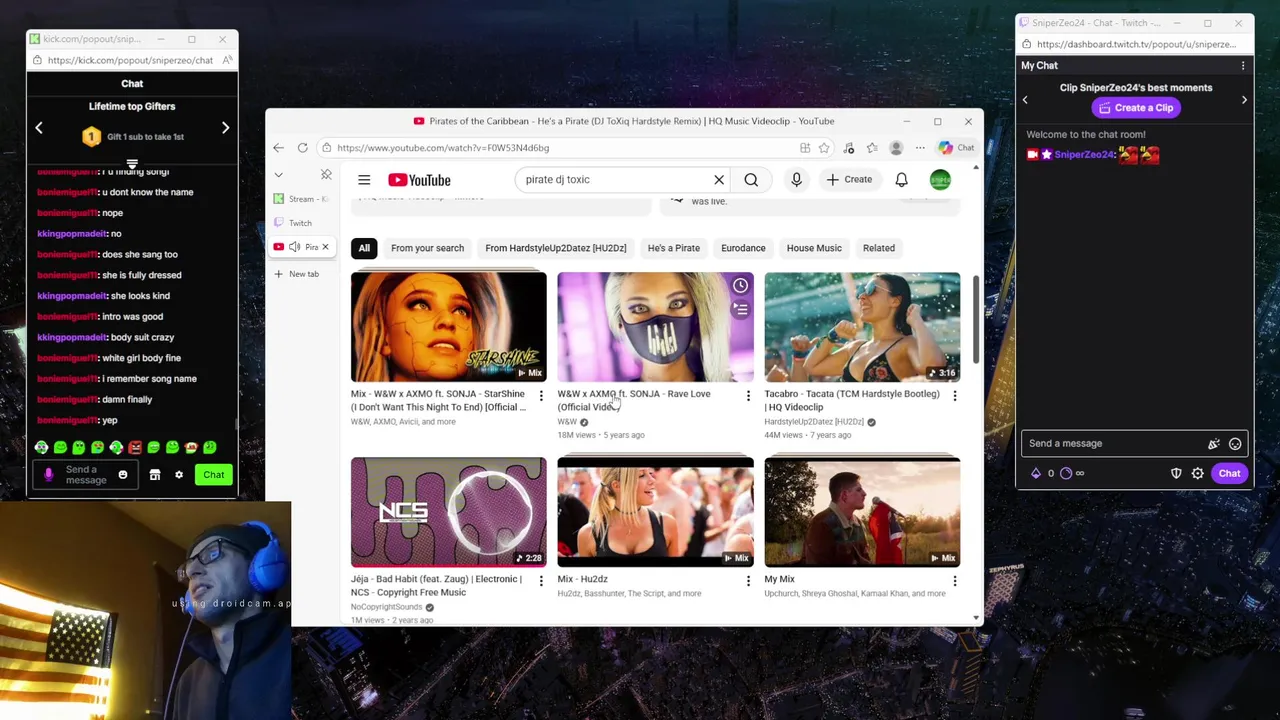Open a New tab in sidebar
The image size is (1280, 720).
coord(297,274)
